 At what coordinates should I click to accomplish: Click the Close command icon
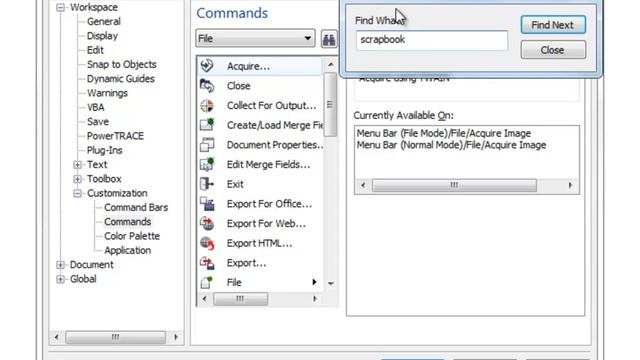coord(207,86)
